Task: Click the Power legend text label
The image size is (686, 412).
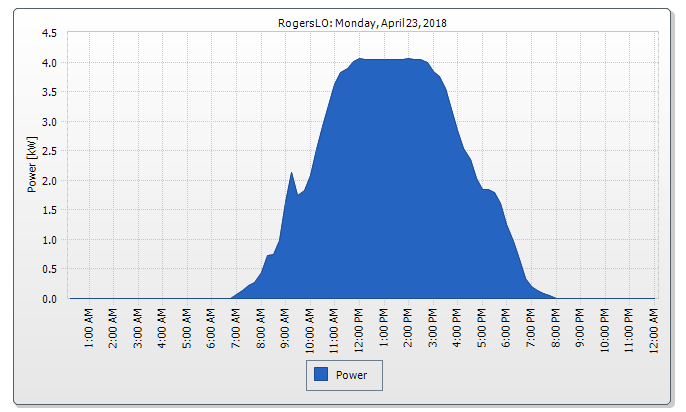Action: coord(352,375)
